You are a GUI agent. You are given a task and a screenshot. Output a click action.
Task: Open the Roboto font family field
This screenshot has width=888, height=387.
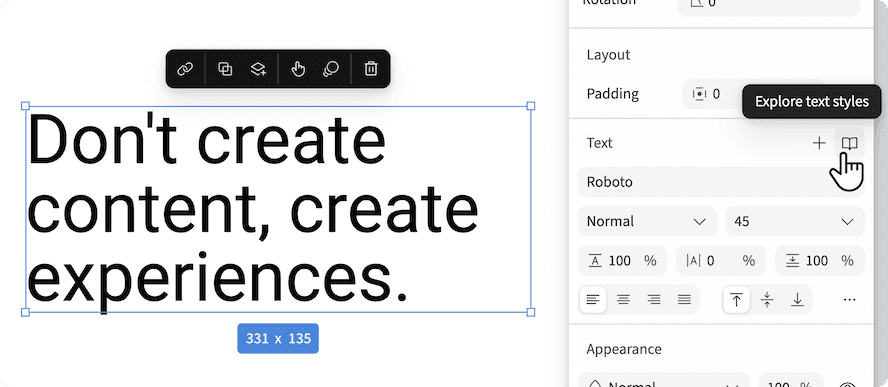721,182
